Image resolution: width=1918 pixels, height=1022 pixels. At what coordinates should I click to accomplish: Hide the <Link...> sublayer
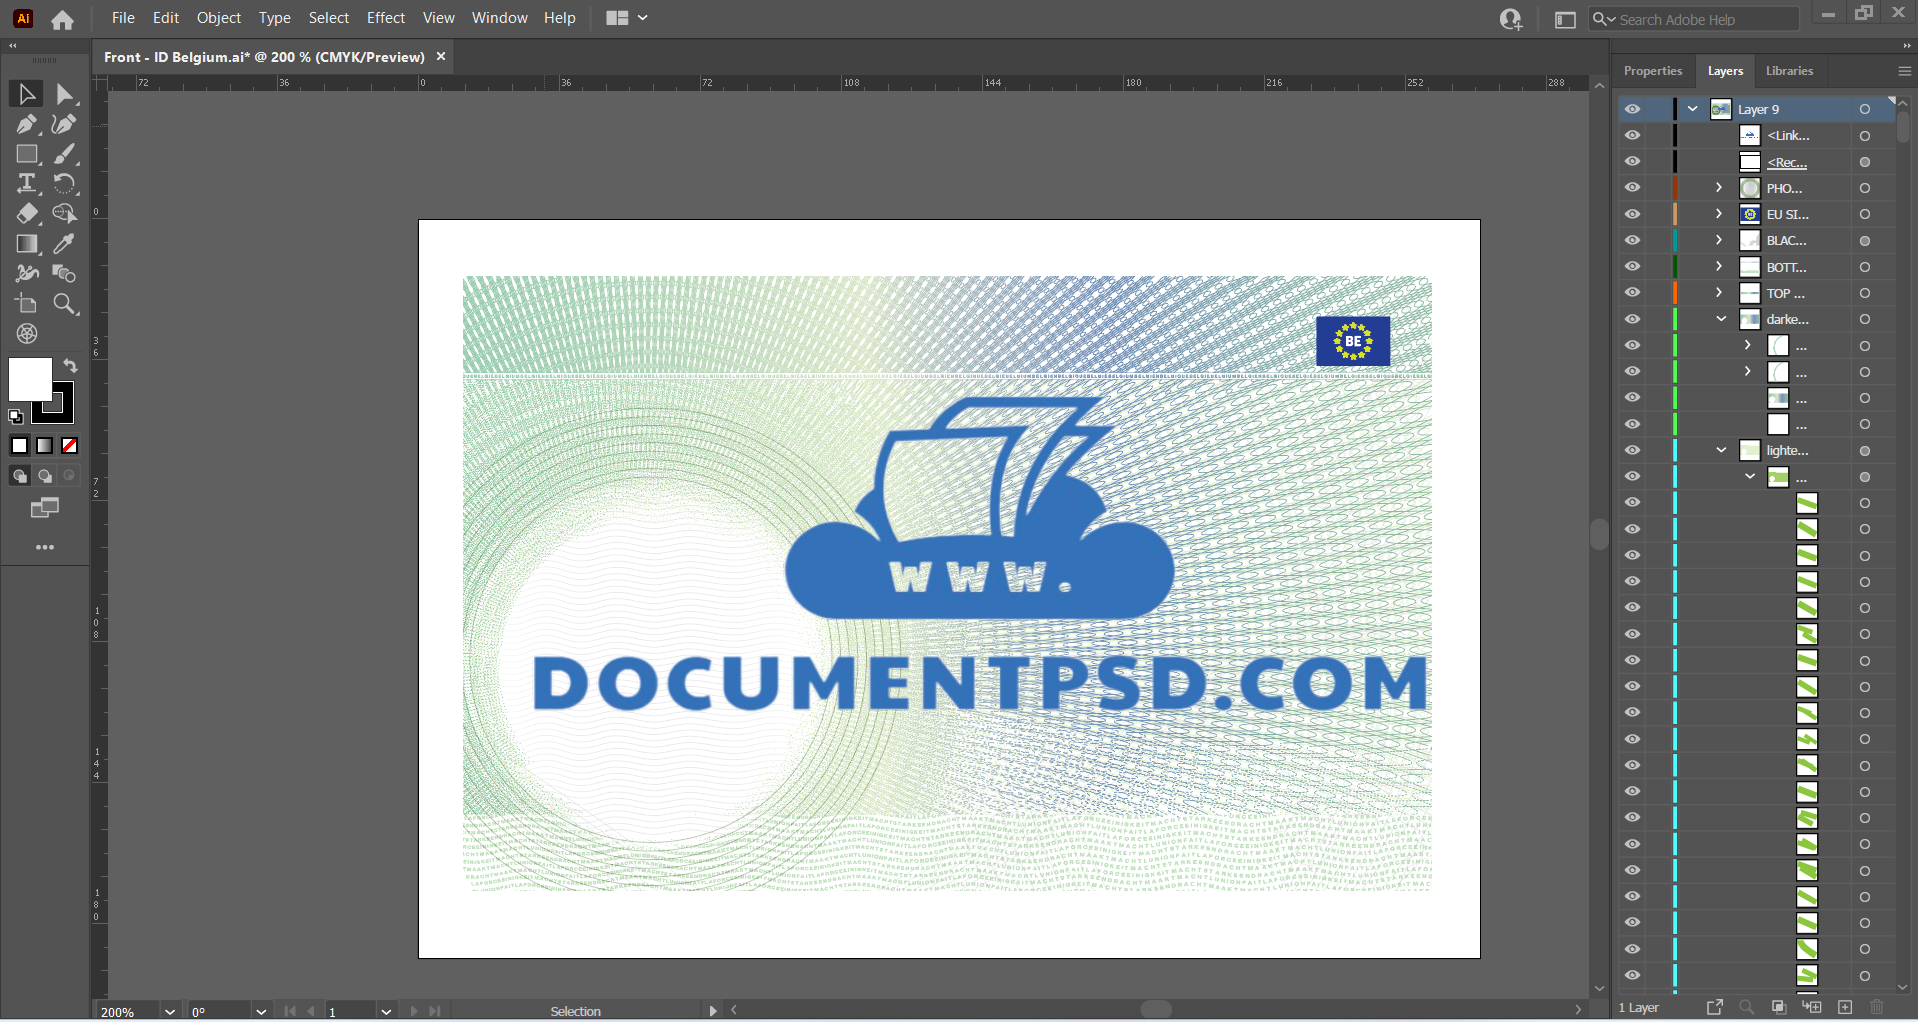[1632, 135]
